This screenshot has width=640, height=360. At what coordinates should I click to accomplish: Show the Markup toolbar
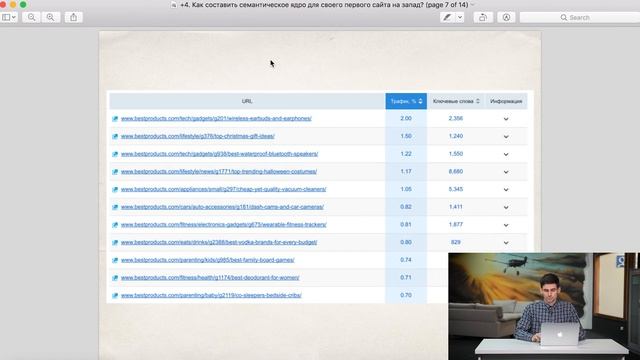[507, 17]
